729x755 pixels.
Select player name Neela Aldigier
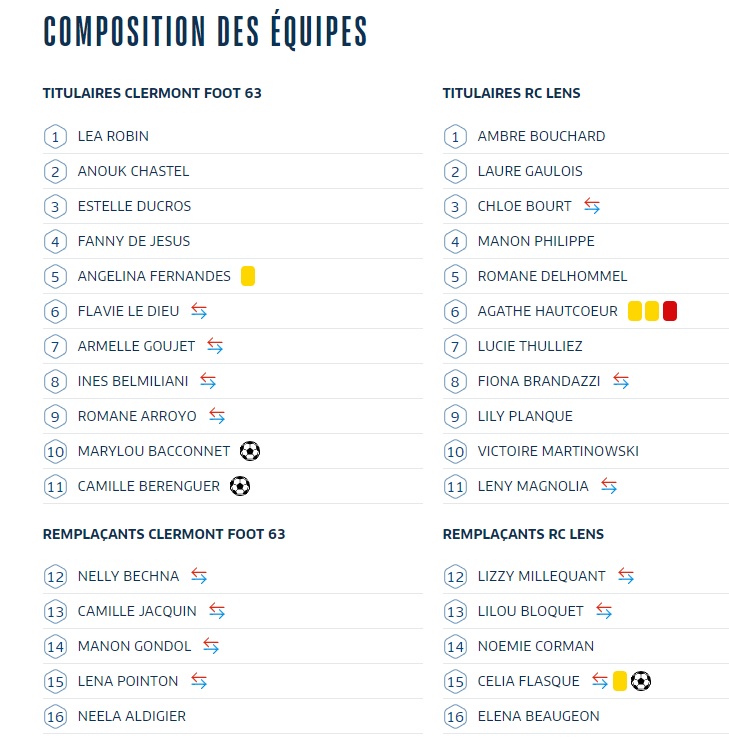132,716
